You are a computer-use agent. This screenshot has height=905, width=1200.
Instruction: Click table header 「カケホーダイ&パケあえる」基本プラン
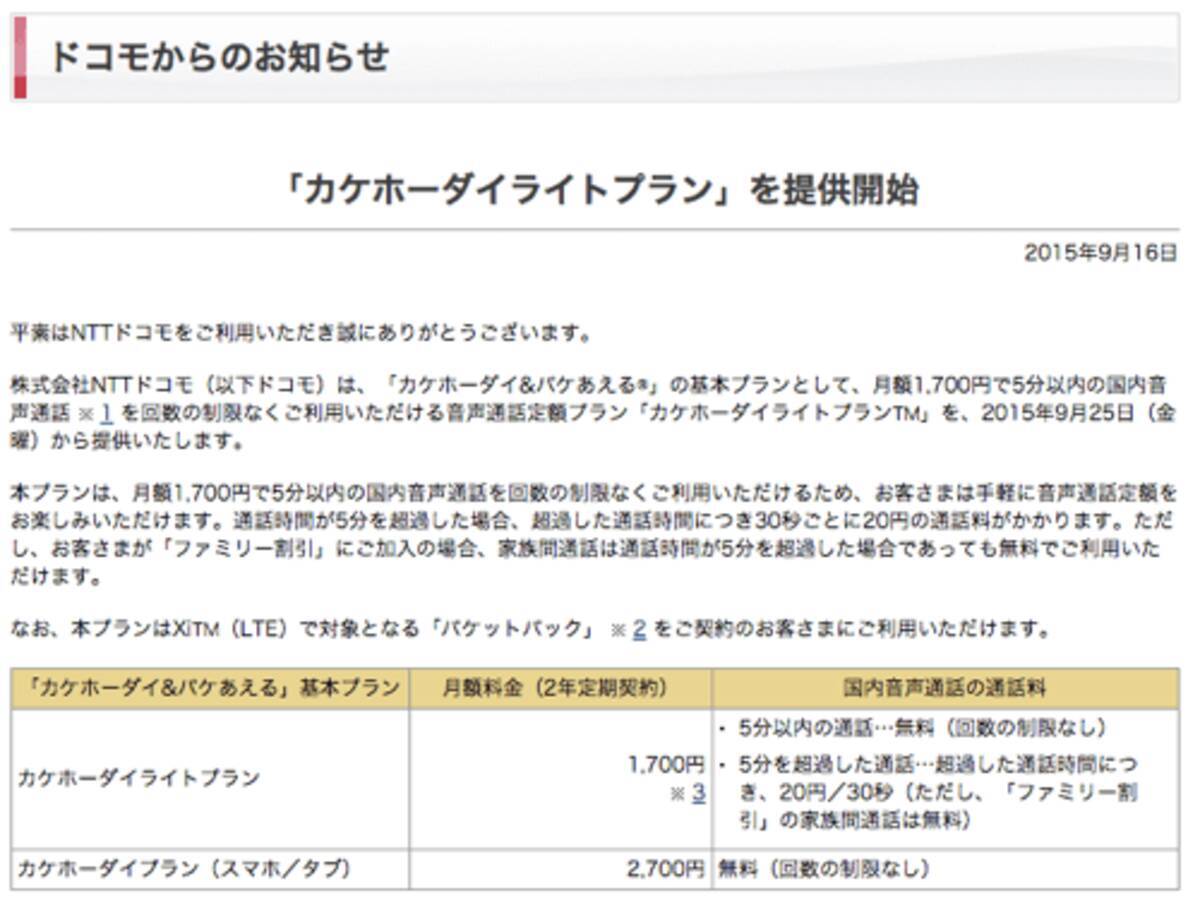coord(209,688)
